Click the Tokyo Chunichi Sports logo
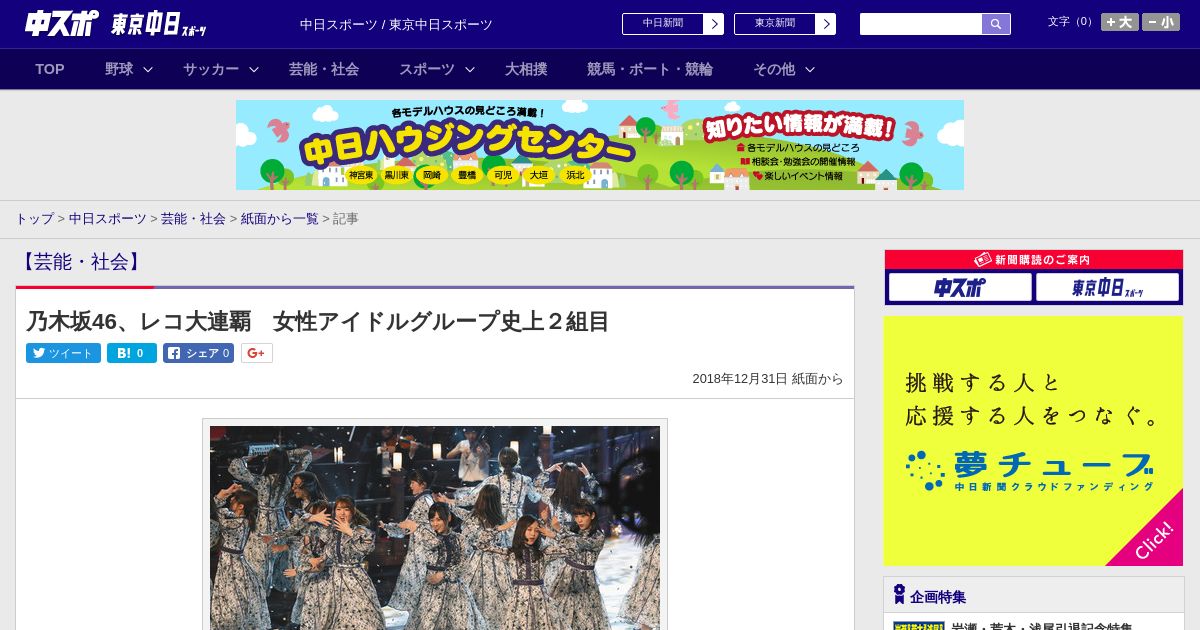This screenshot has height=630, width=1200. pyautogui.click(x=159, y=24)
